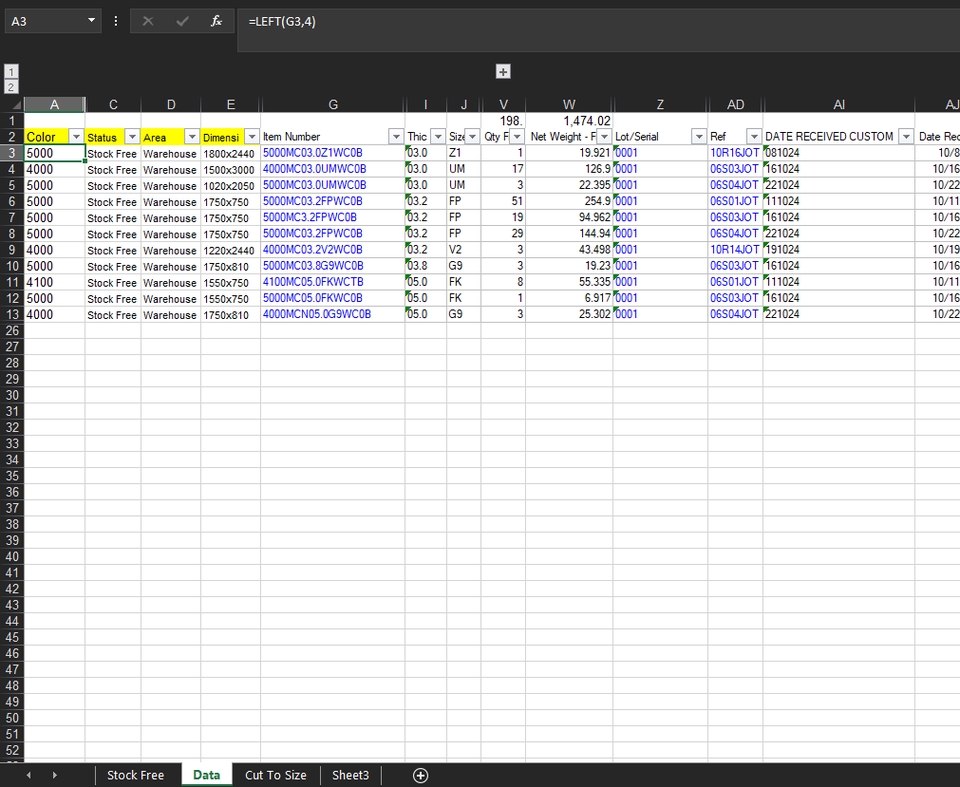The width and height of the screenshot is (960, 787).
Task: Open Qty column filter dropdown
Action: (x=517, y=137)
